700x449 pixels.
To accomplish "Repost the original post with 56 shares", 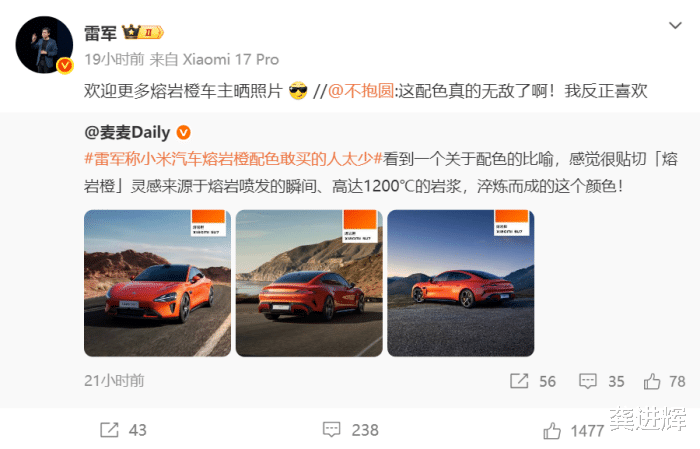I will click(x=533, y=381).
